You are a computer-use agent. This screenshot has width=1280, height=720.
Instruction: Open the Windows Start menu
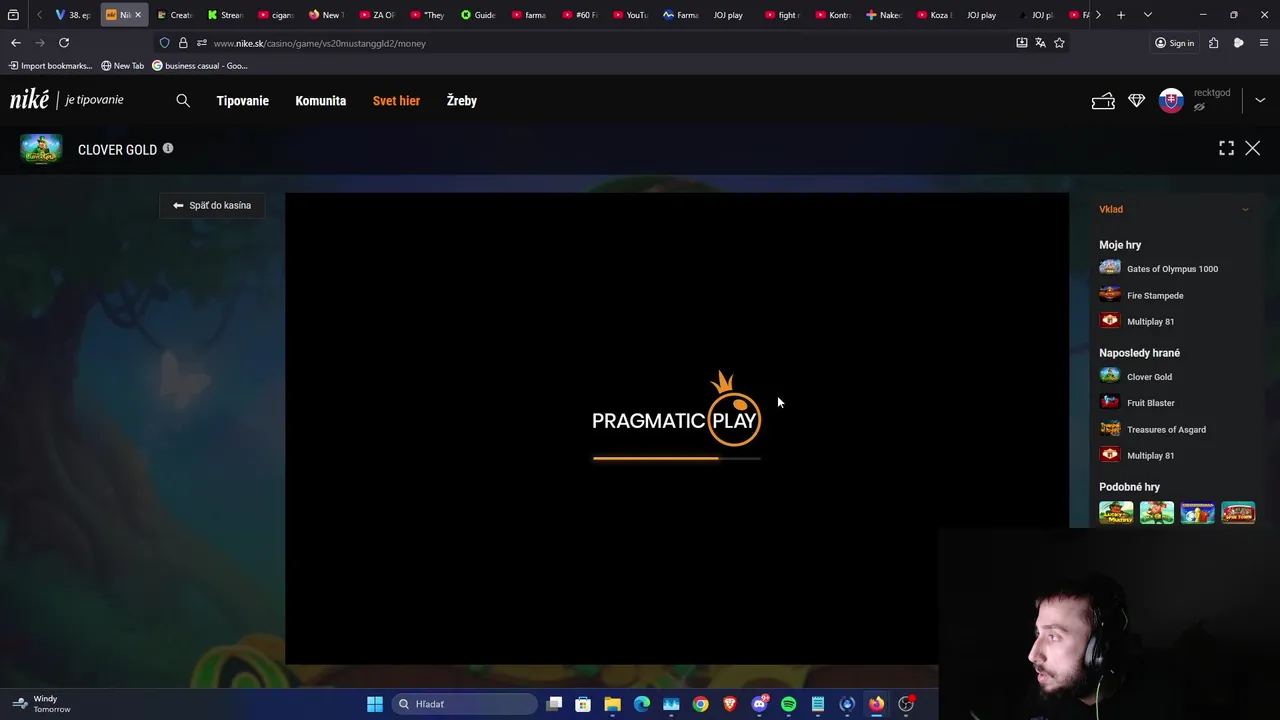(375, 704)
